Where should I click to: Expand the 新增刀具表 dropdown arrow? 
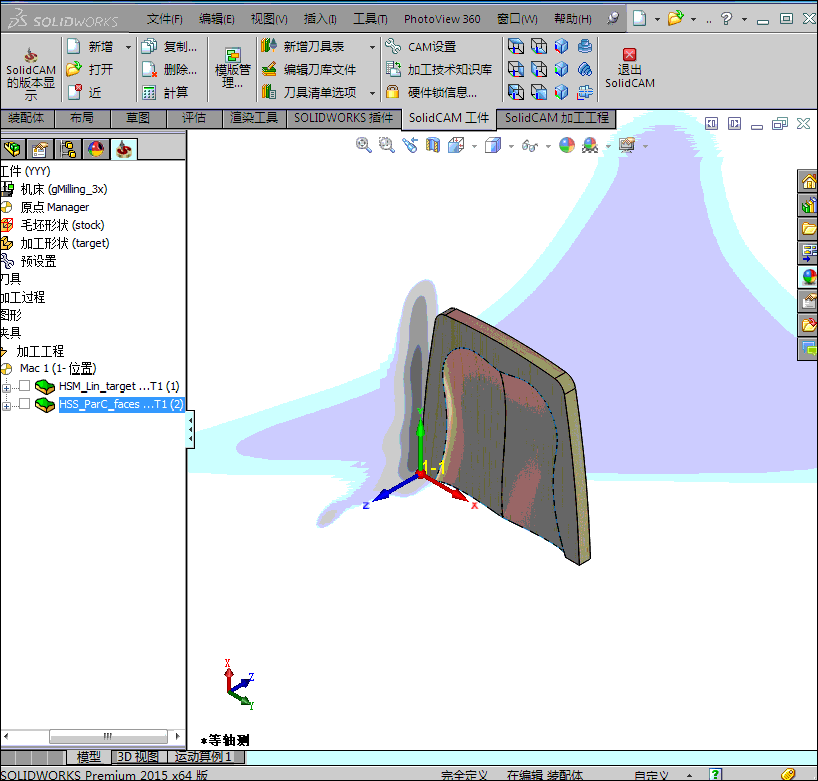tap(372, 47)
